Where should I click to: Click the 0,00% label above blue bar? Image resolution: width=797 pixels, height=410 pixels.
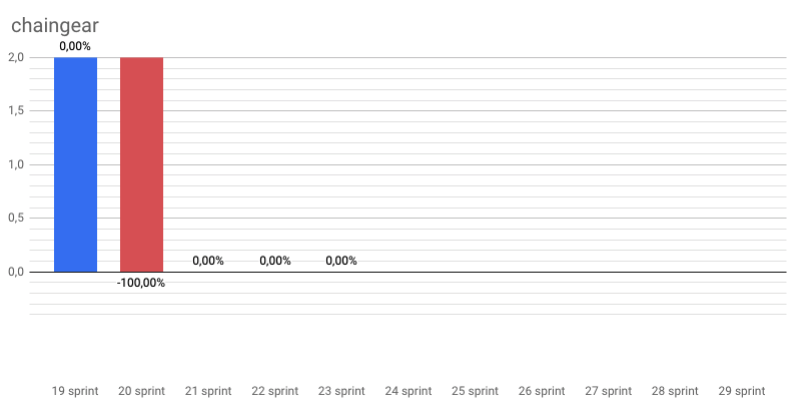pyautogui.click(x=75, y=46)
